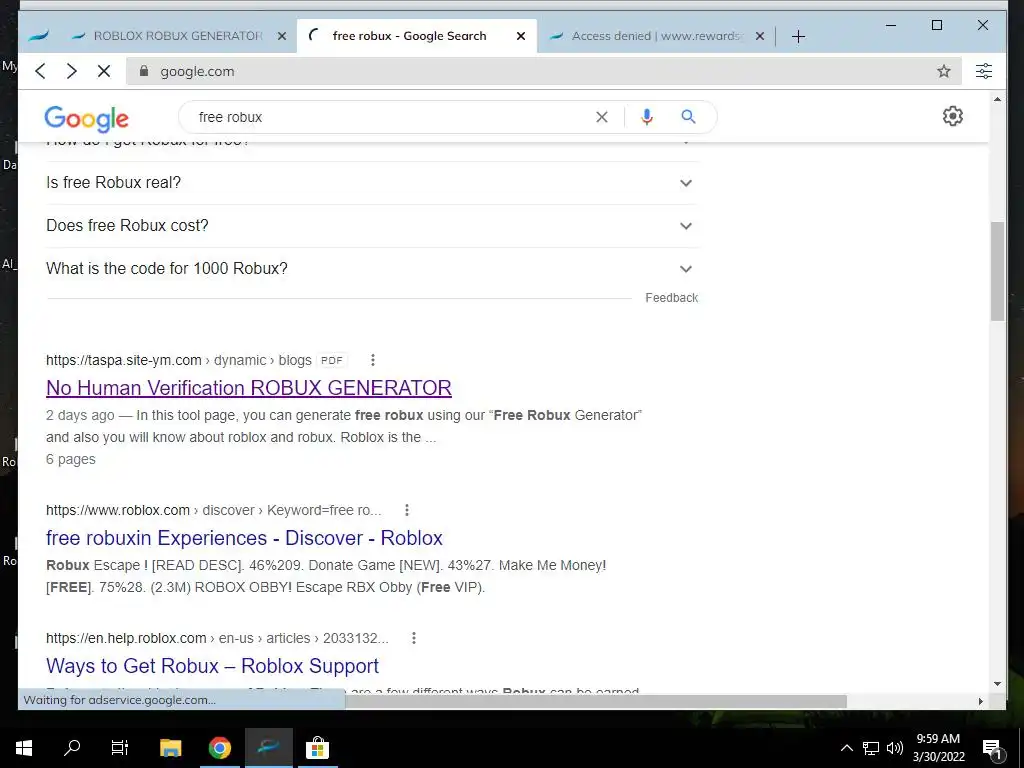Click the padlock site info icon
This screenshot has height=768, width=1024.
click(144, 71)
